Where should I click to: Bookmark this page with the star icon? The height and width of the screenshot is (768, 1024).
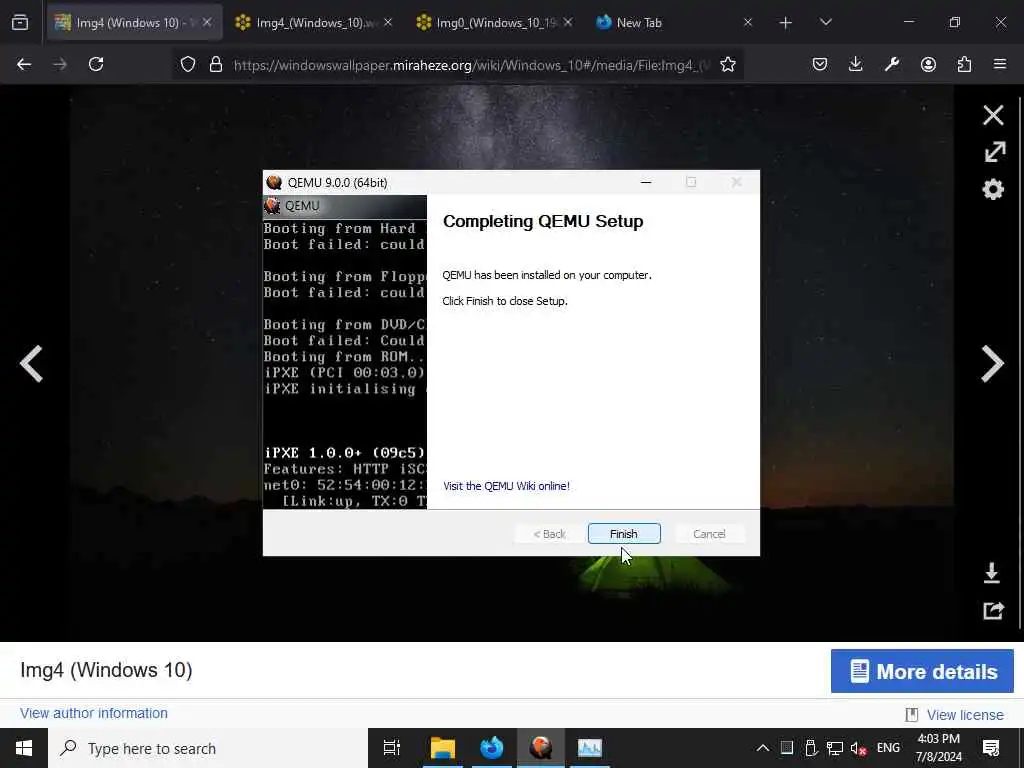(x=728, y=64)
